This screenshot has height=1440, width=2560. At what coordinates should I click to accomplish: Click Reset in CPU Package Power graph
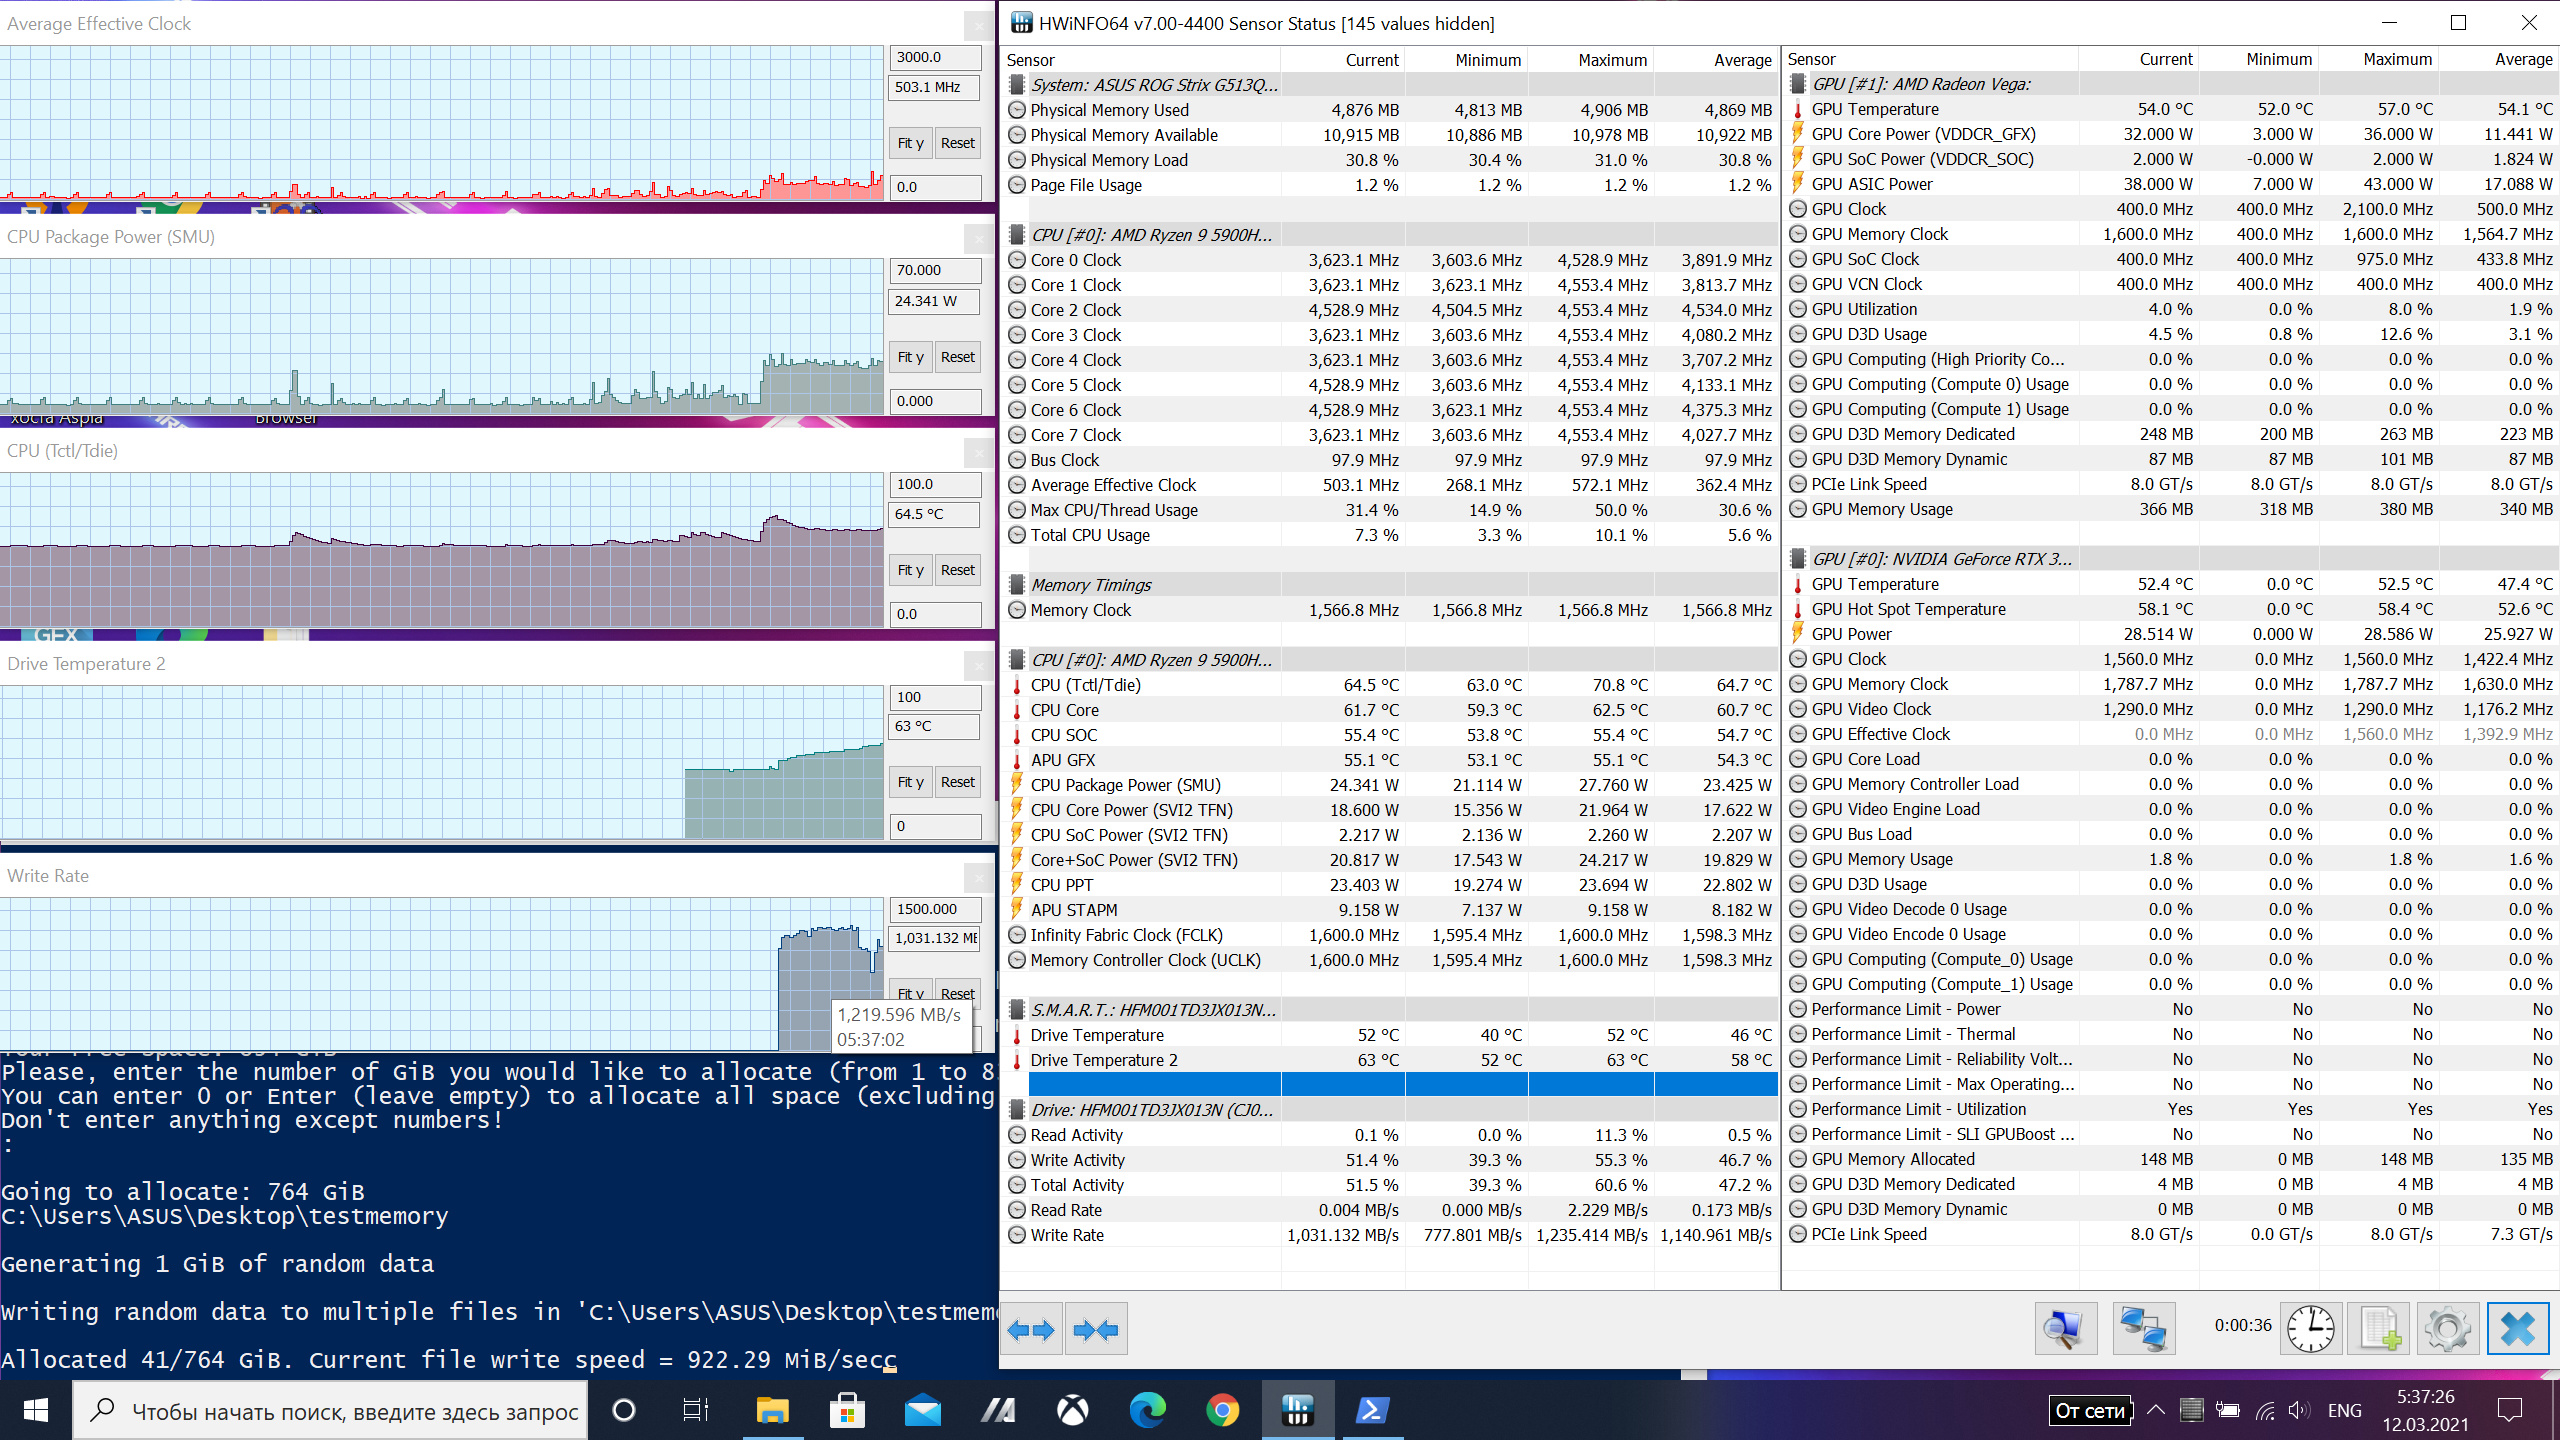point(958,357)
